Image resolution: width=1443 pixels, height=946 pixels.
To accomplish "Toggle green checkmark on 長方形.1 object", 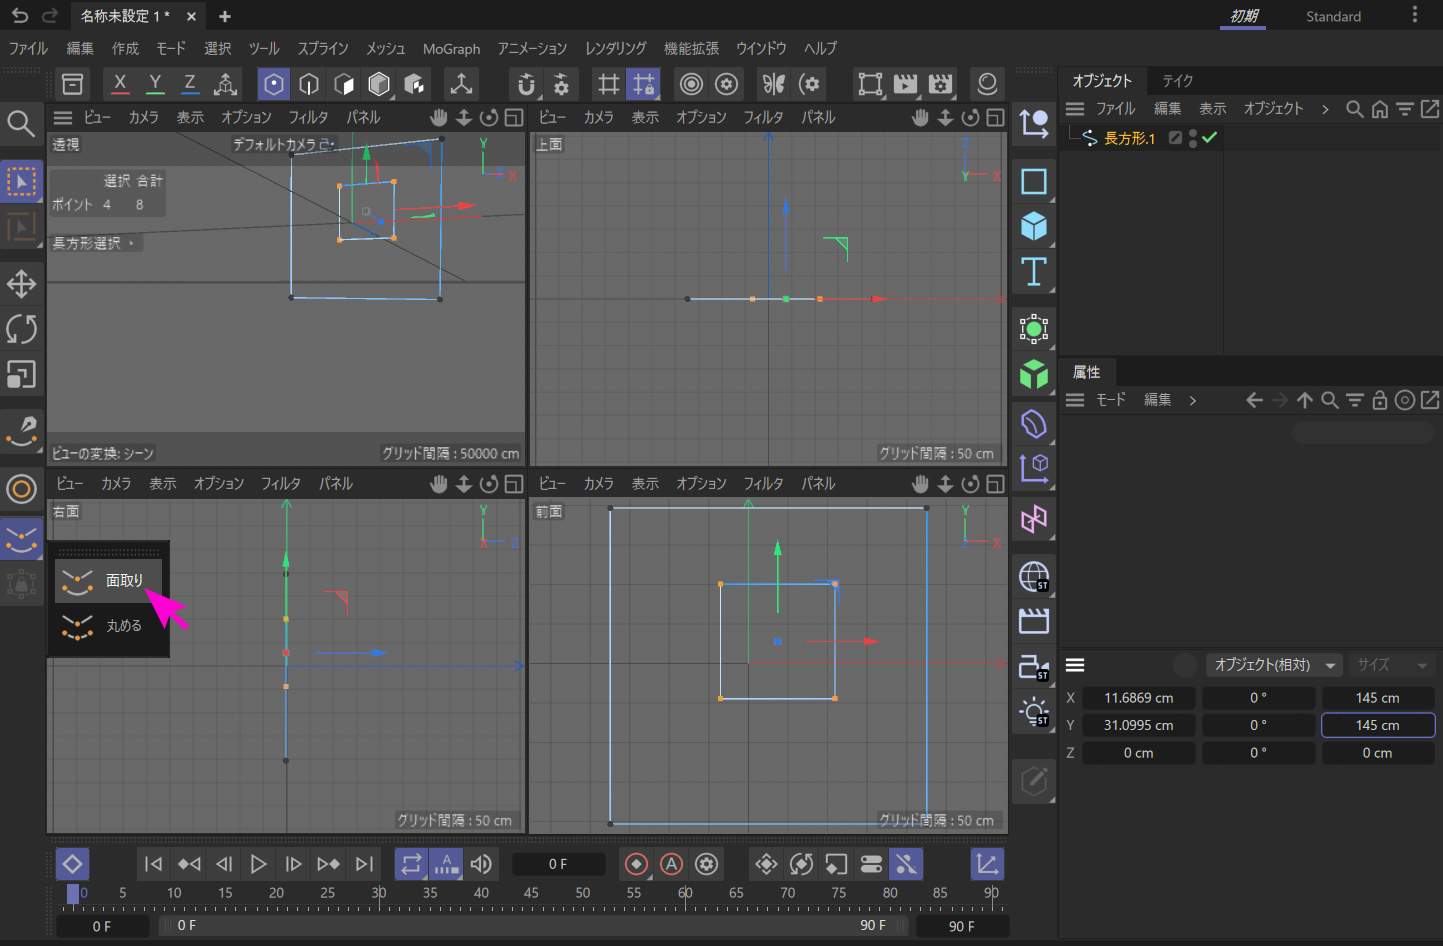I will [x=1210, y=138].
